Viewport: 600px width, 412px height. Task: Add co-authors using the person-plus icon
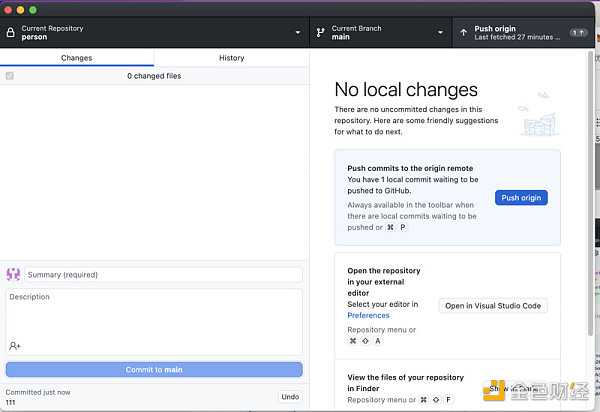(x=15, y=346)
